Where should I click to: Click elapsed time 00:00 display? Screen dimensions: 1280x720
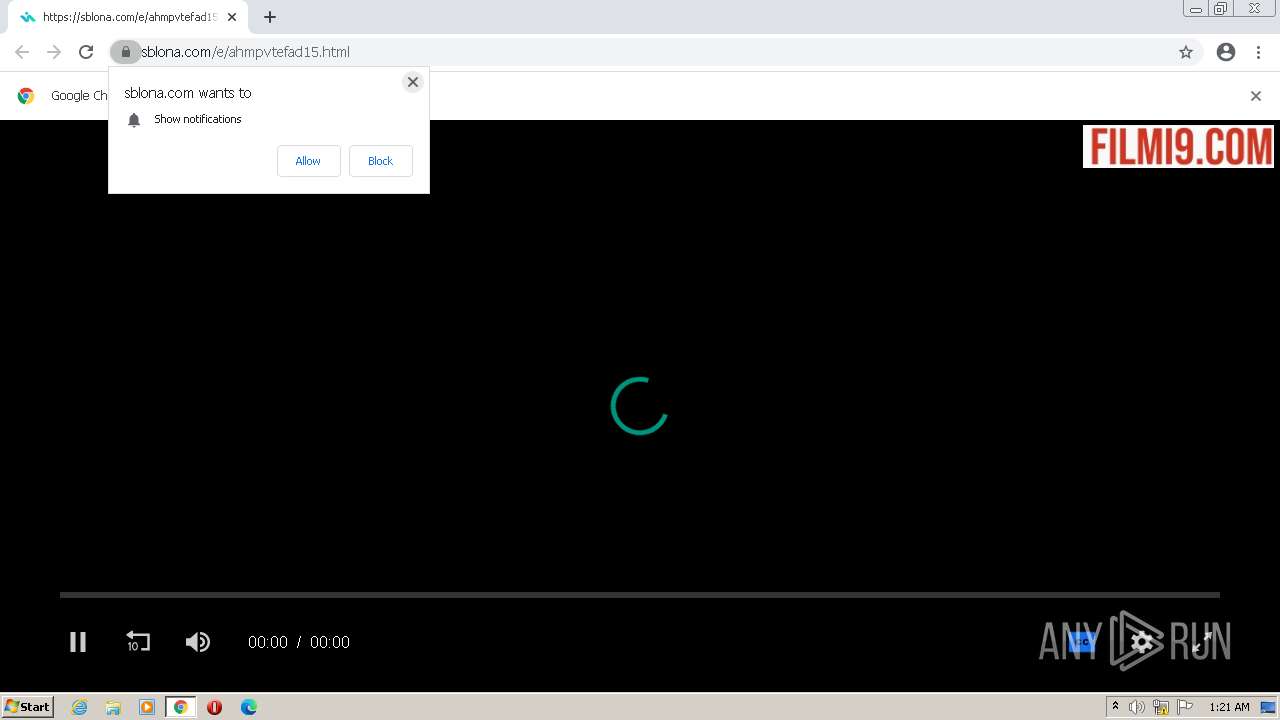pos(268,642)
